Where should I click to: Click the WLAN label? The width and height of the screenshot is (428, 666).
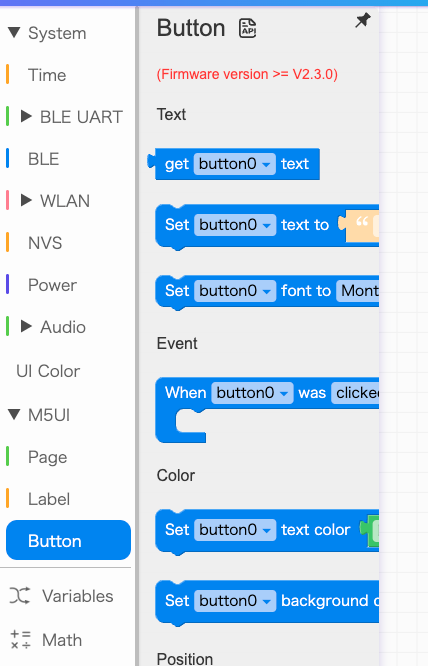tap(65, 201)
